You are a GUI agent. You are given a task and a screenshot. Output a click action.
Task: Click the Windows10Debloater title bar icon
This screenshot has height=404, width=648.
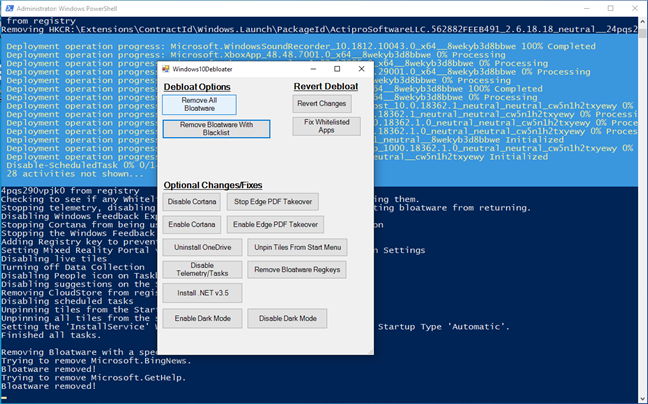(x=166, y=69)
